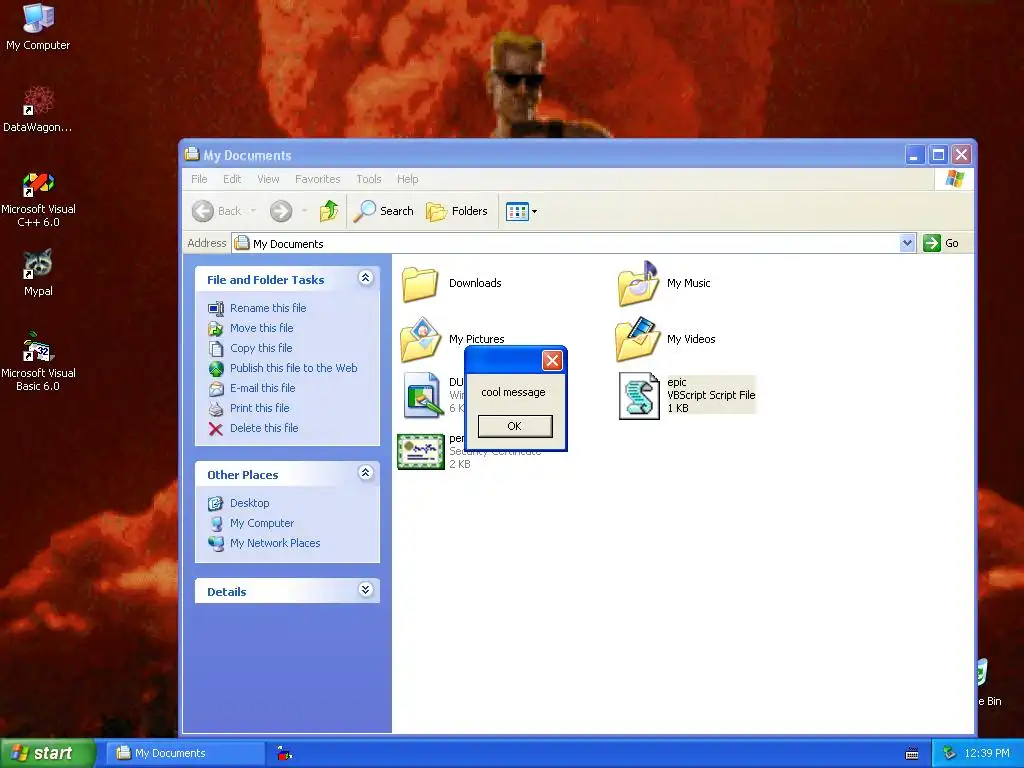Click Delete this file
This screenshot has width=1024, height=768.
click(x=264, y=428)
